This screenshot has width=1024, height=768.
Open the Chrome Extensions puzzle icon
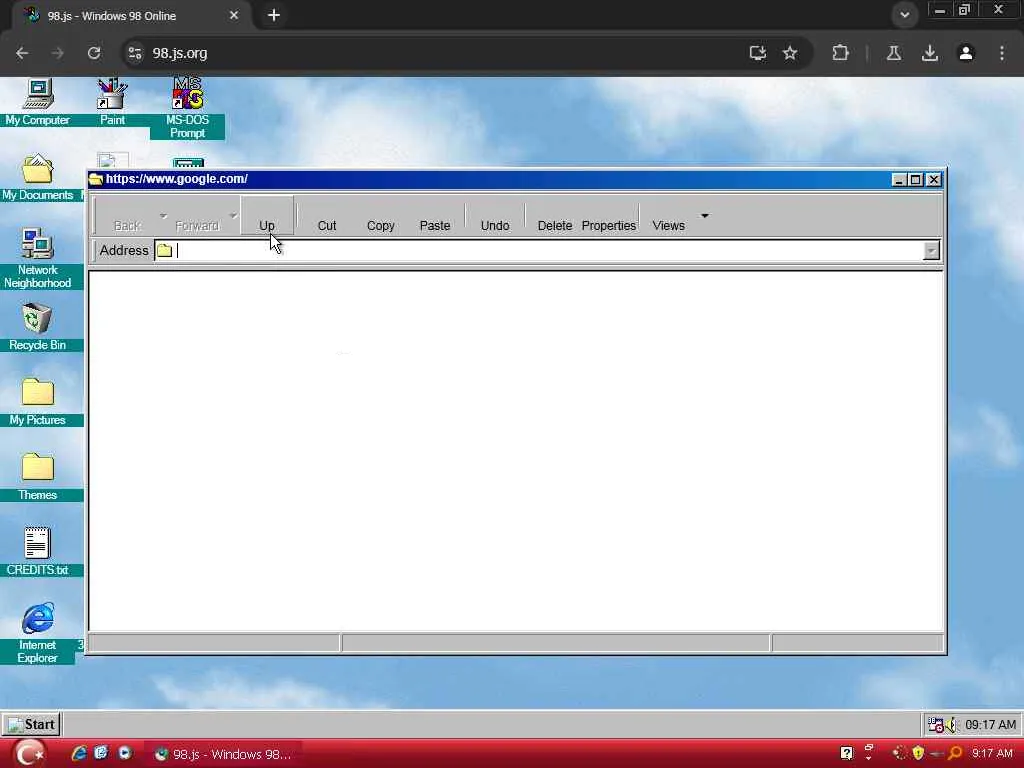[x=840, y=54]
